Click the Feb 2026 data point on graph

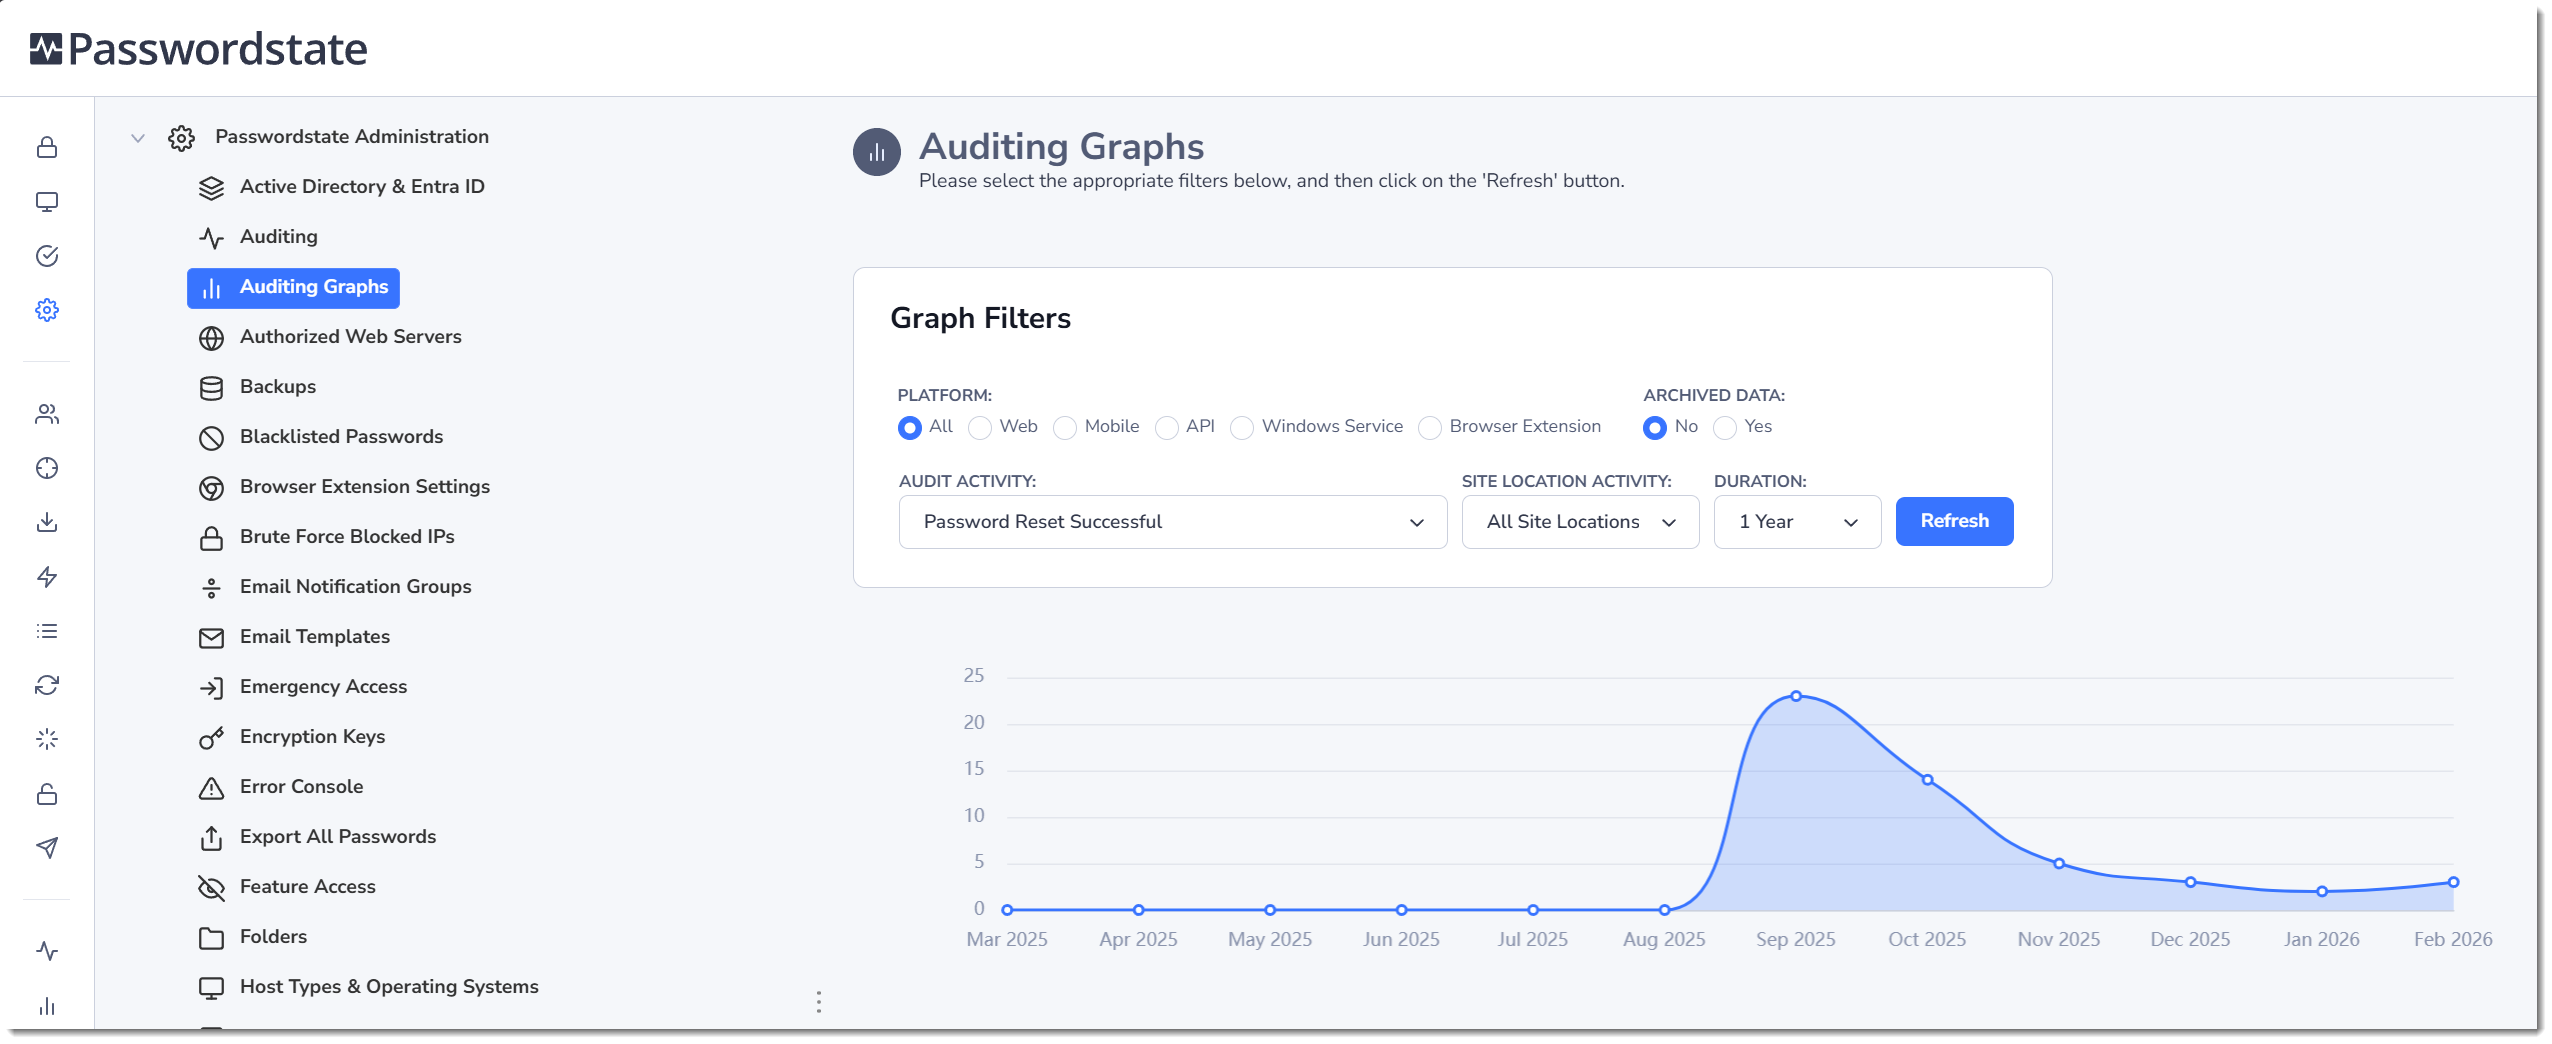[2453, 882]
